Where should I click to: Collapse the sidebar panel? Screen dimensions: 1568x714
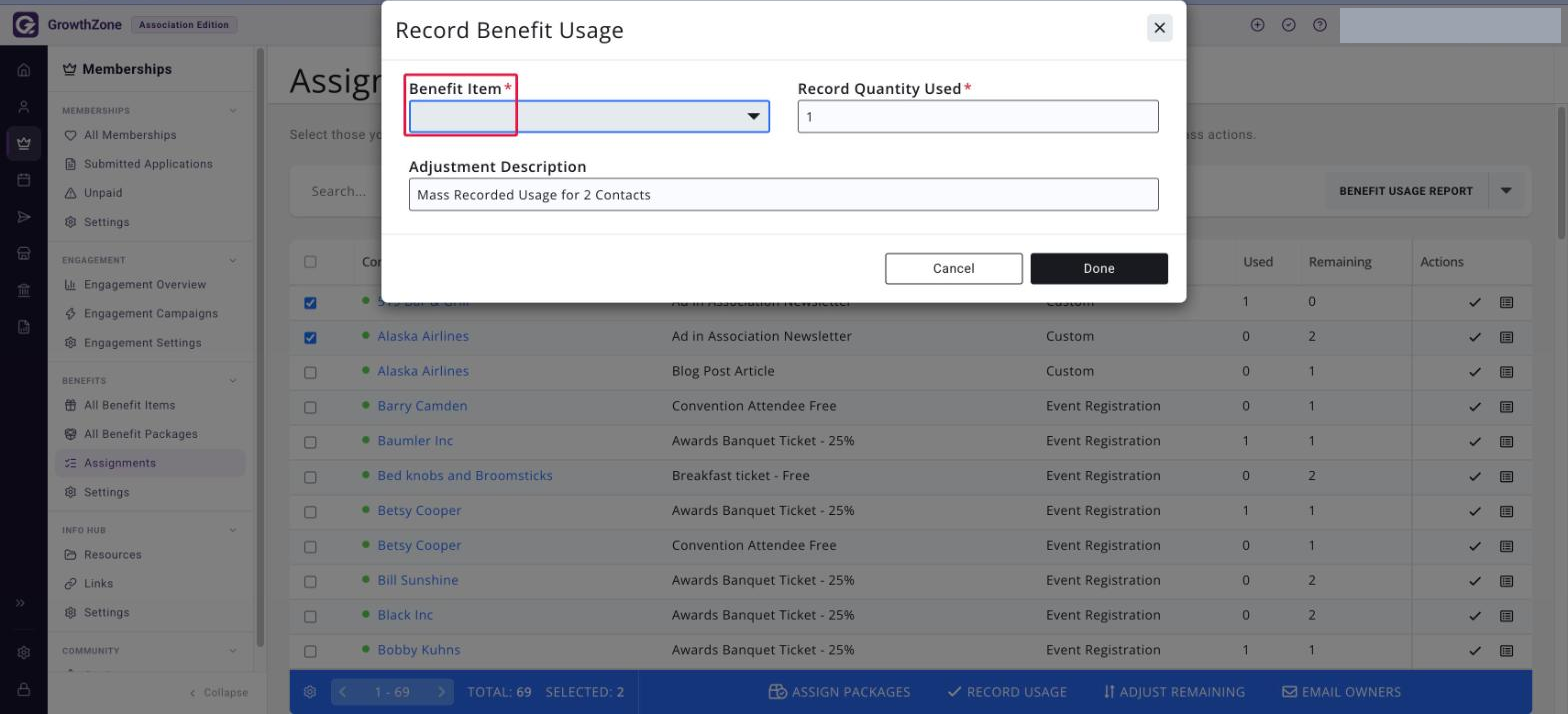219,692
